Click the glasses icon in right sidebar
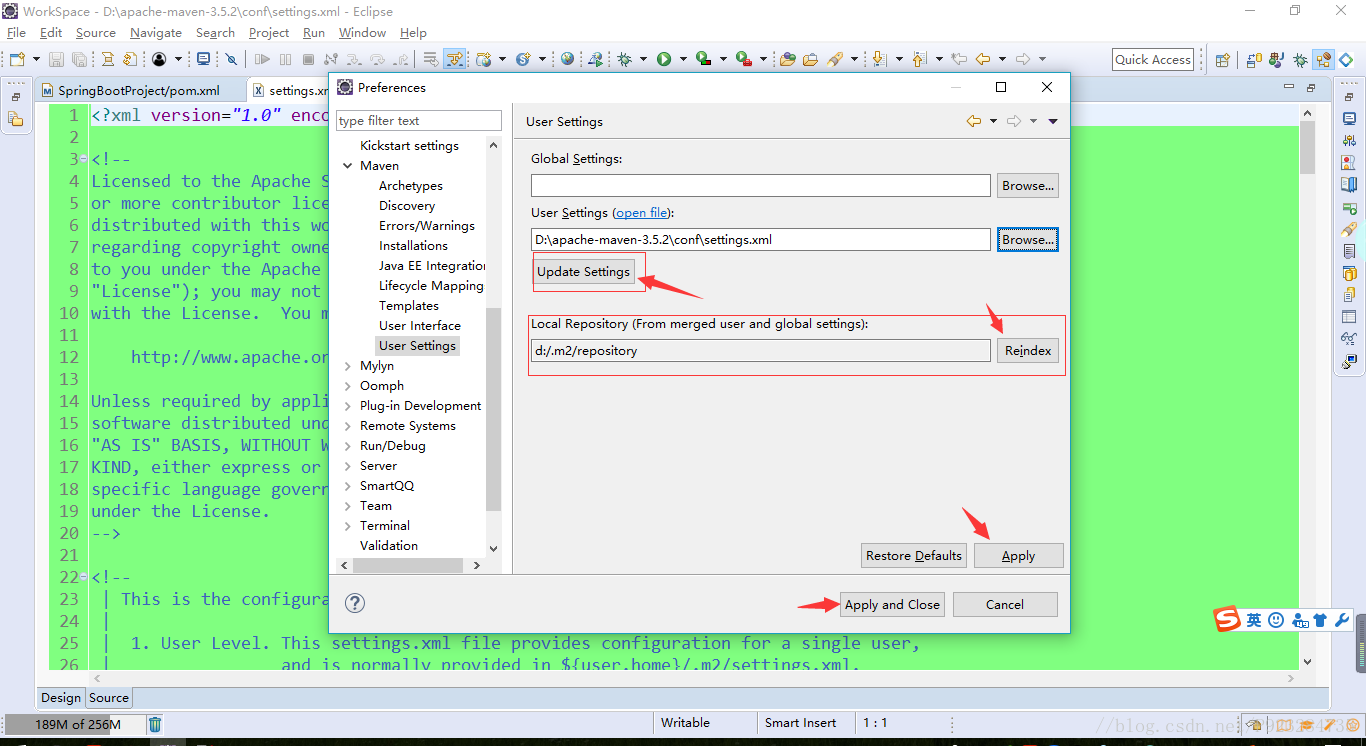The width and height of the screenshot is (1366, 746). 1349,338
